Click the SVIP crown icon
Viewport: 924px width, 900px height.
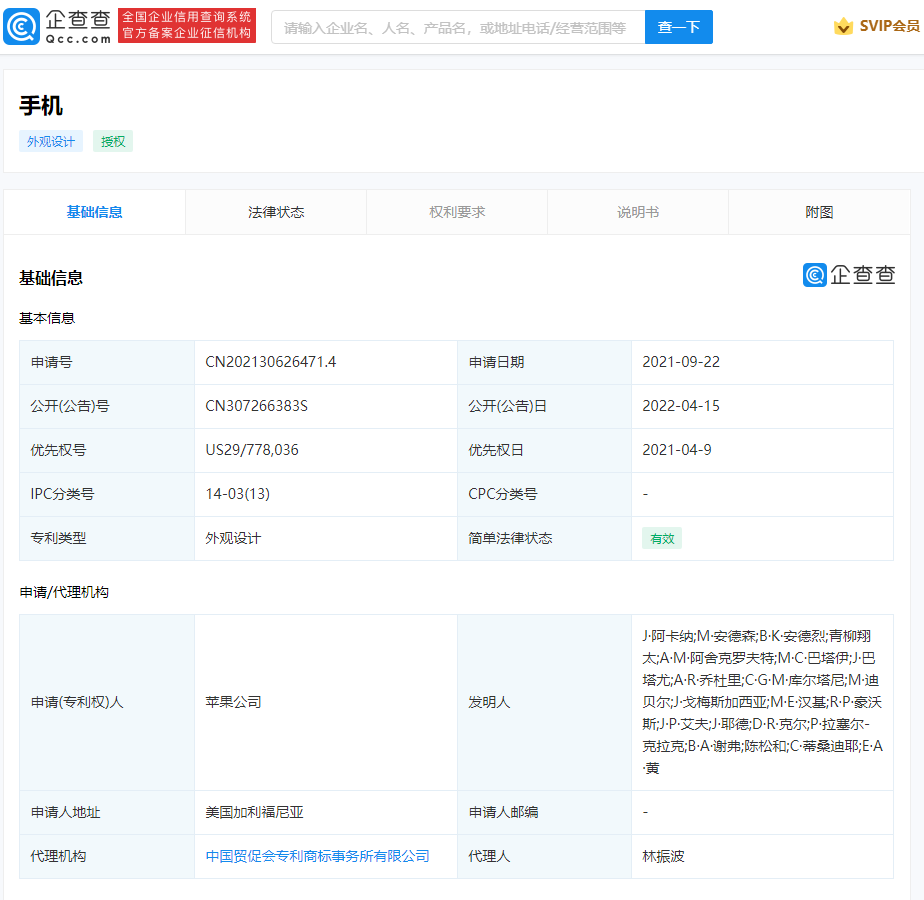(843, 26)
